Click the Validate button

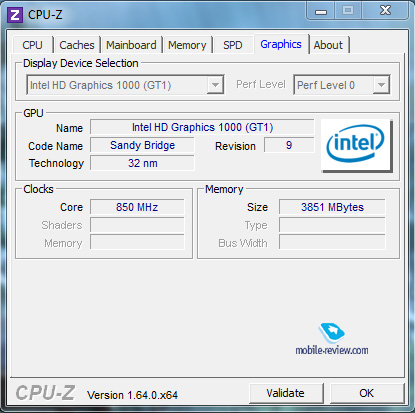pyautogui.click(x=286, y=393)
